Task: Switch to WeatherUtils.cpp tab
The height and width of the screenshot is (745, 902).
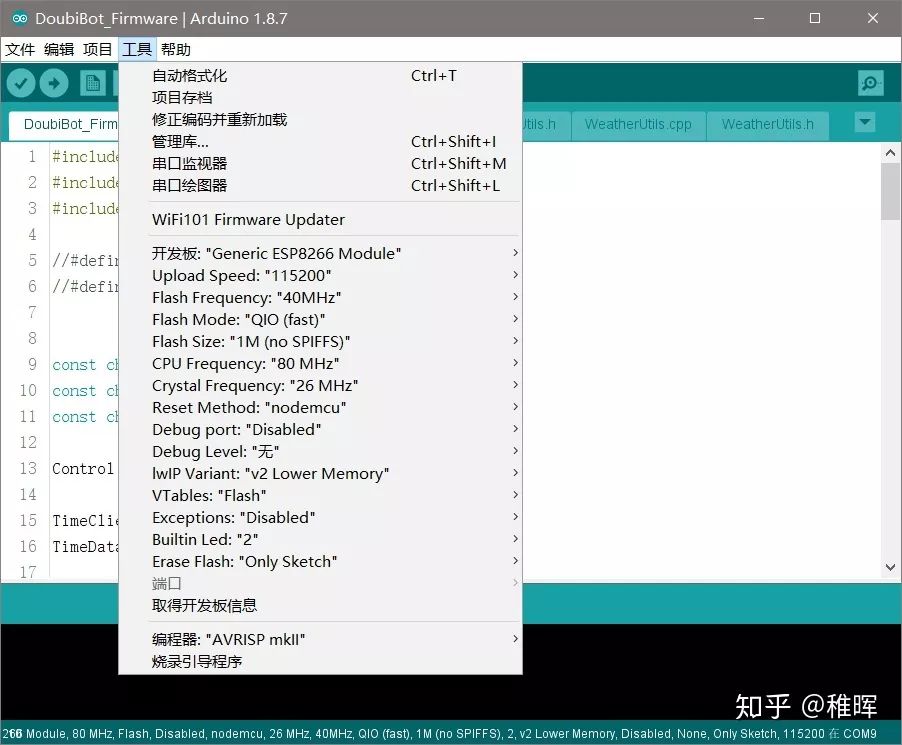Action: click(x=638, y=124)
